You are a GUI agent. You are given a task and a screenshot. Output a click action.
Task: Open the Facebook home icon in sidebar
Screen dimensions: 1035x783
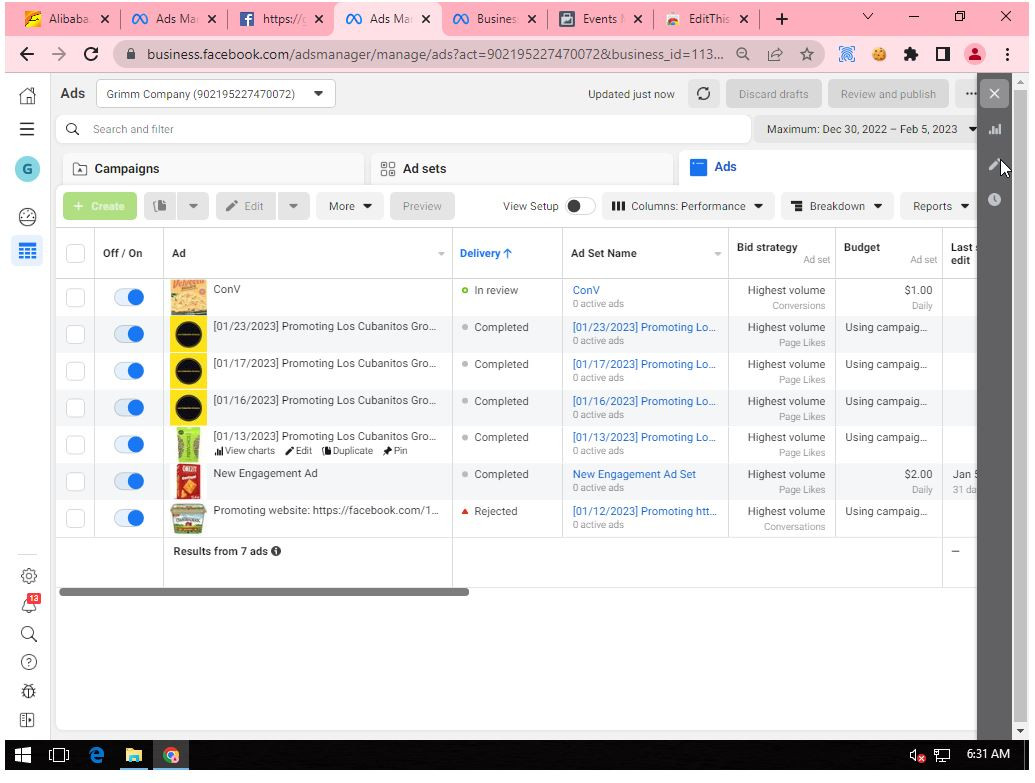coord(27,96)
